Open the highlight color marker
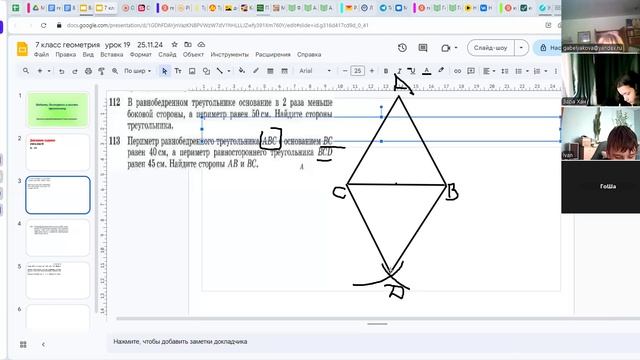The width and height of the screenshot is (640, 360). click(441, 71)
